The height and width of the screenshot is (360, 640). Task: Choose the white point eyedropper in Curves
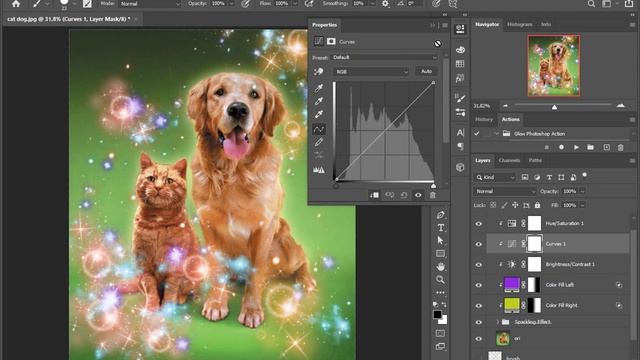tap(319, 114)
